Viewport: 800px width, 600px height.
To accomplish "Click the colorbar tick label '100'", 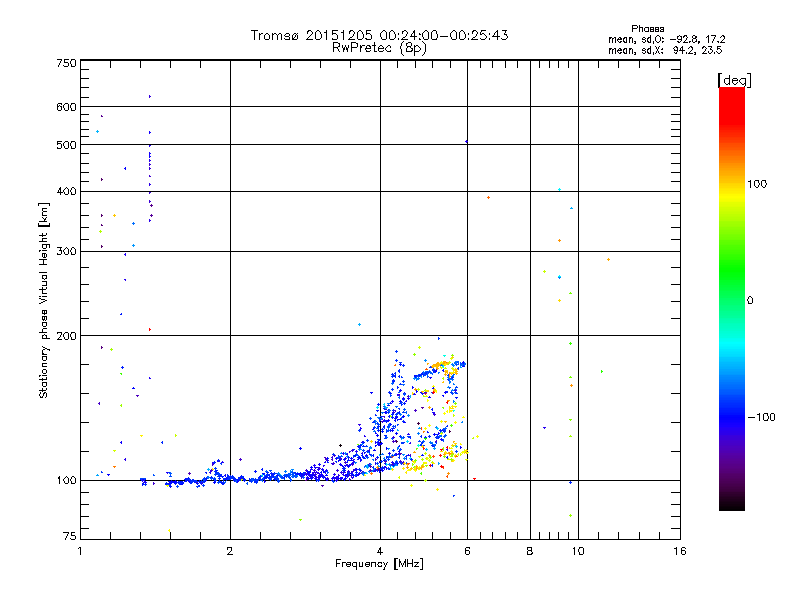I will pos(757,184).
